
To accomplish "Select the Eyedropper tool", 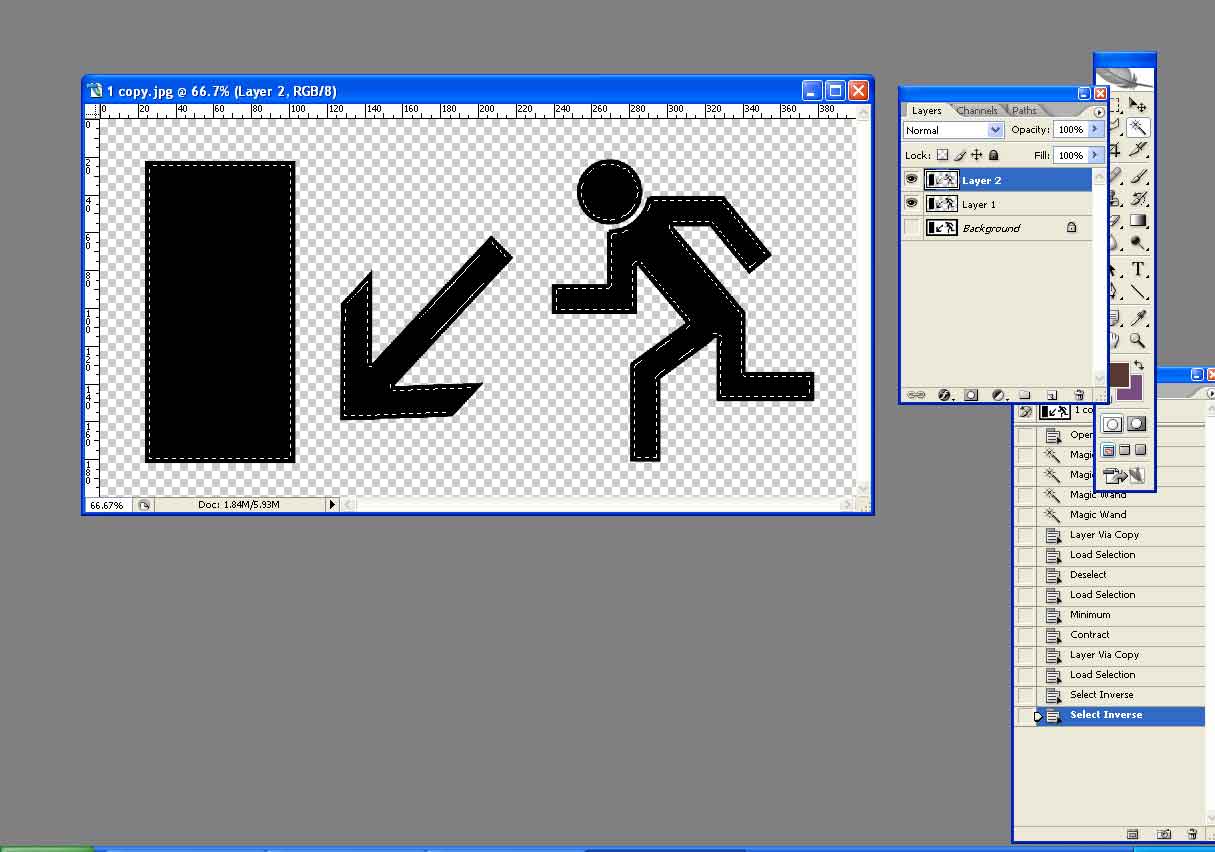I will pyautogui.click(x=1138, y=318).
